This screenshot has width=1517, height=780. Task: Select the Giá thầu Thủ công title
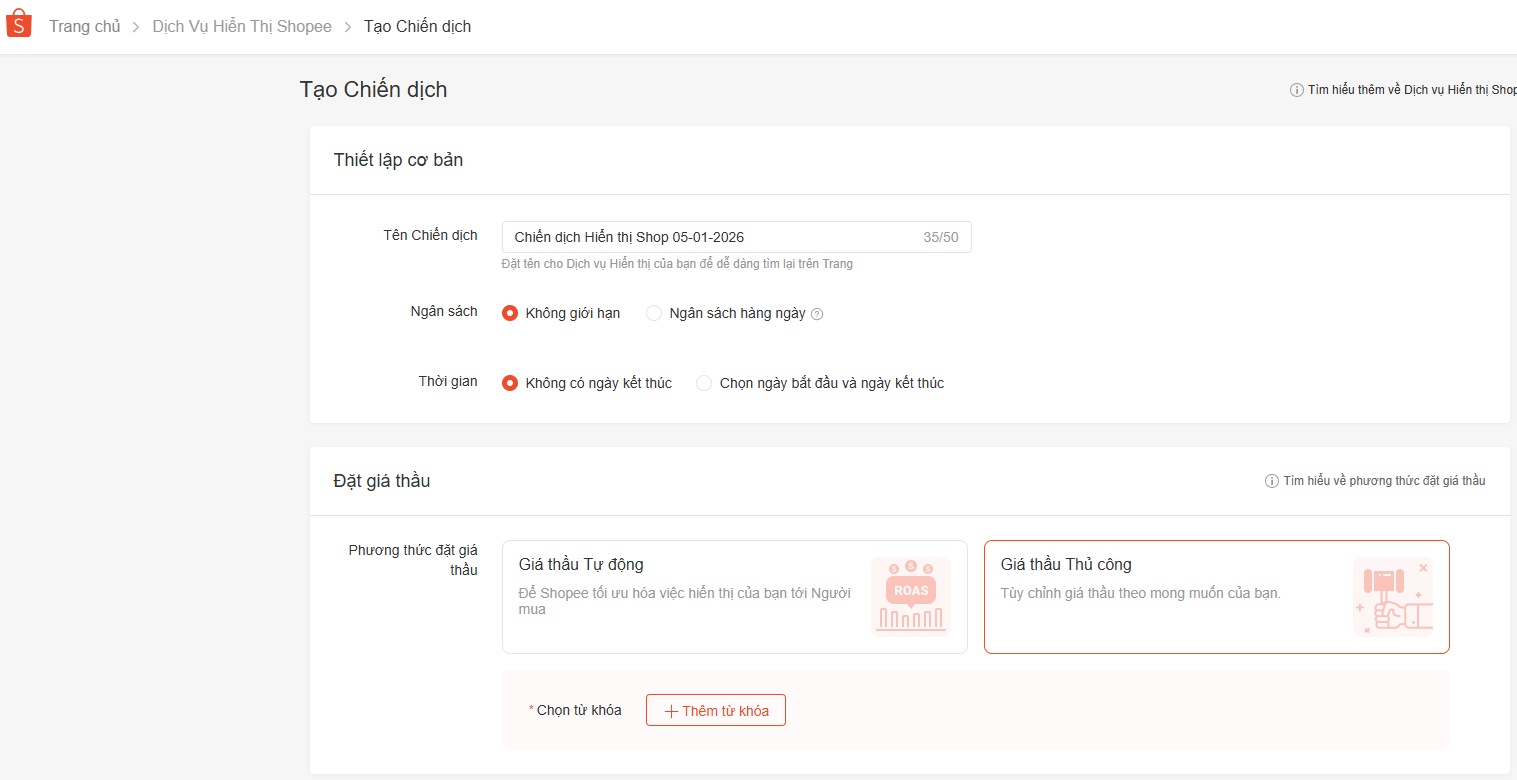[1066, 565]
